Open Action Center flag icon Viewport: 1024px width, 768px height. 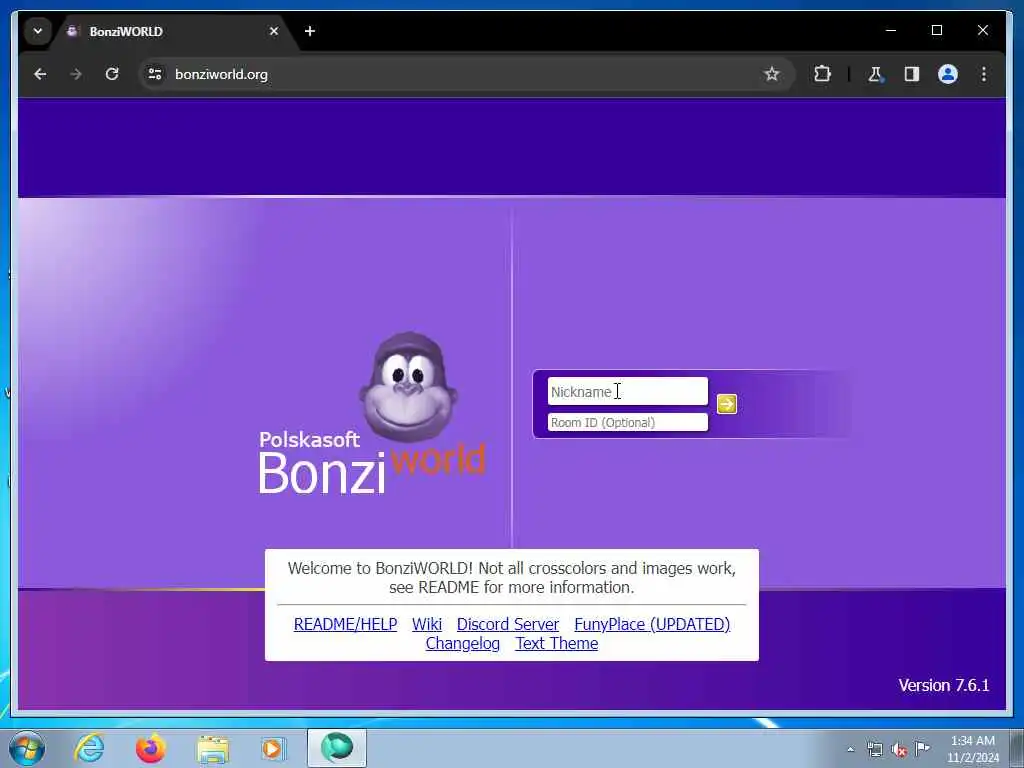tap(922, 748)
